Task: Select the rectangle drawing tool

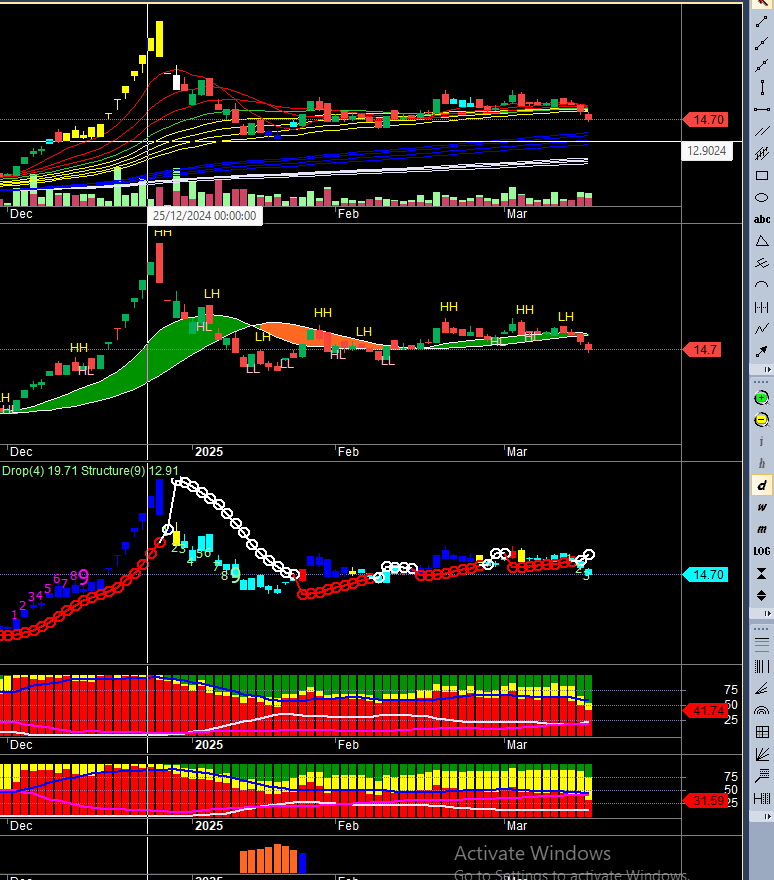Action: coord(761,176)
